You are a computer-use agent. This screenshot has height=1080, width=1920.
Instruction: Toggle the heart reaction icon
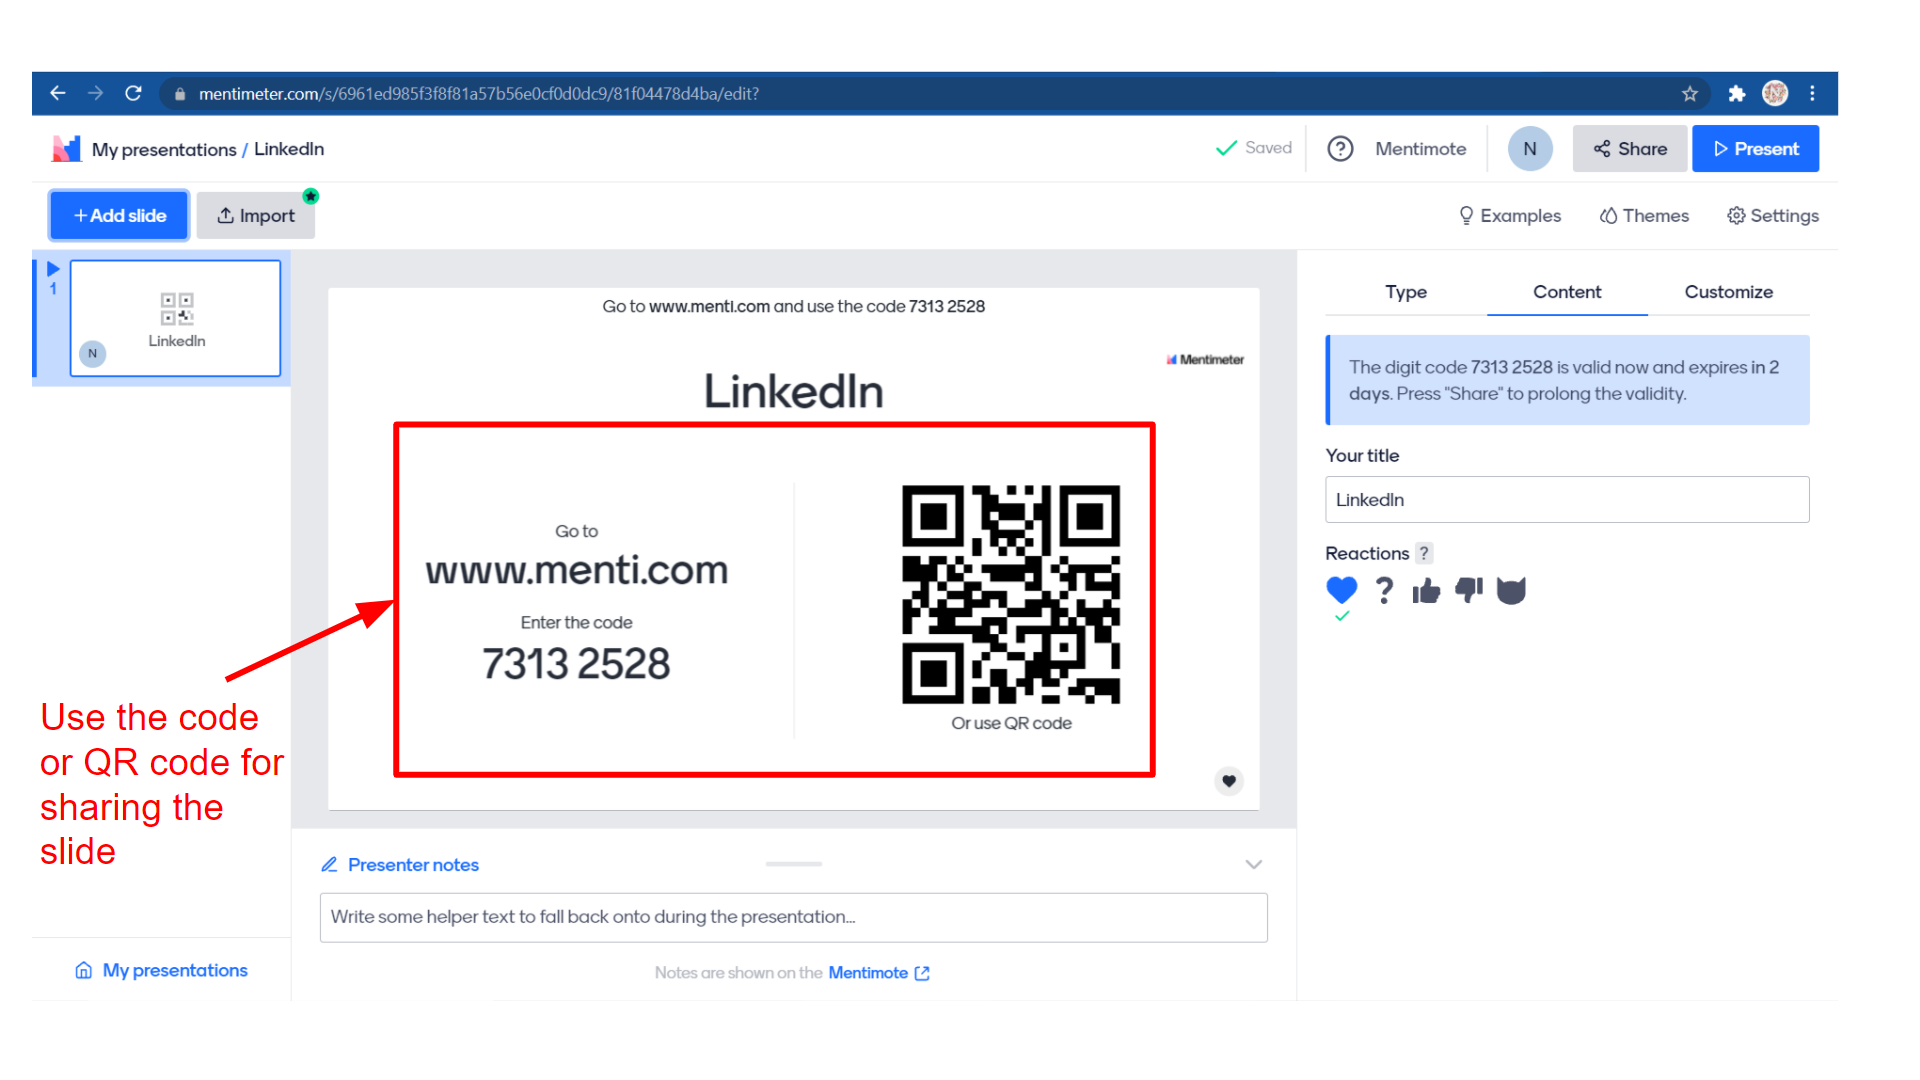coord(1341,590)
